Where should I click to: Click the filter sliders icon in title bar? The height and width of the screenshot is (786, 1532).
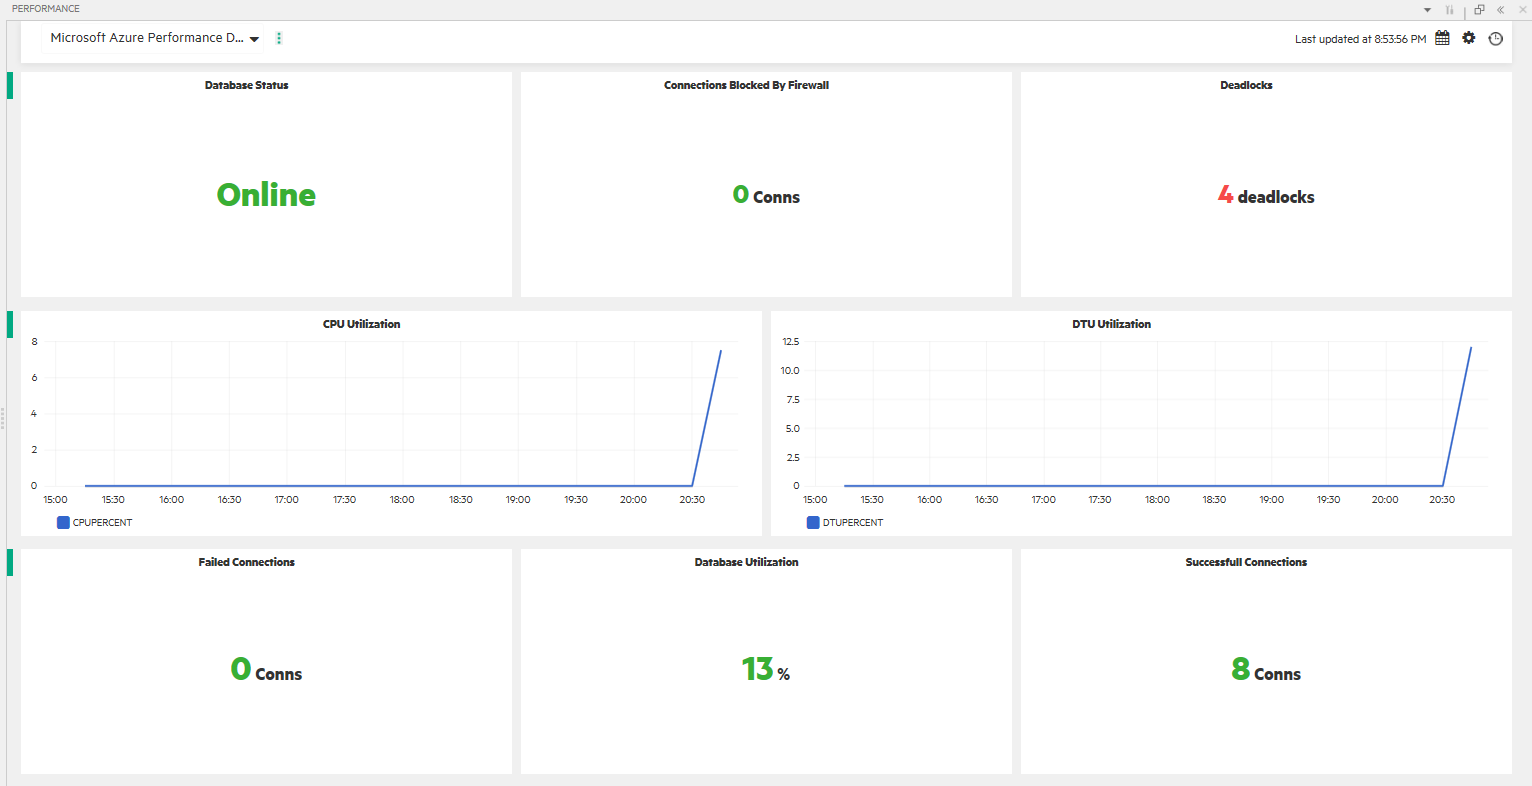(1450, 9)
